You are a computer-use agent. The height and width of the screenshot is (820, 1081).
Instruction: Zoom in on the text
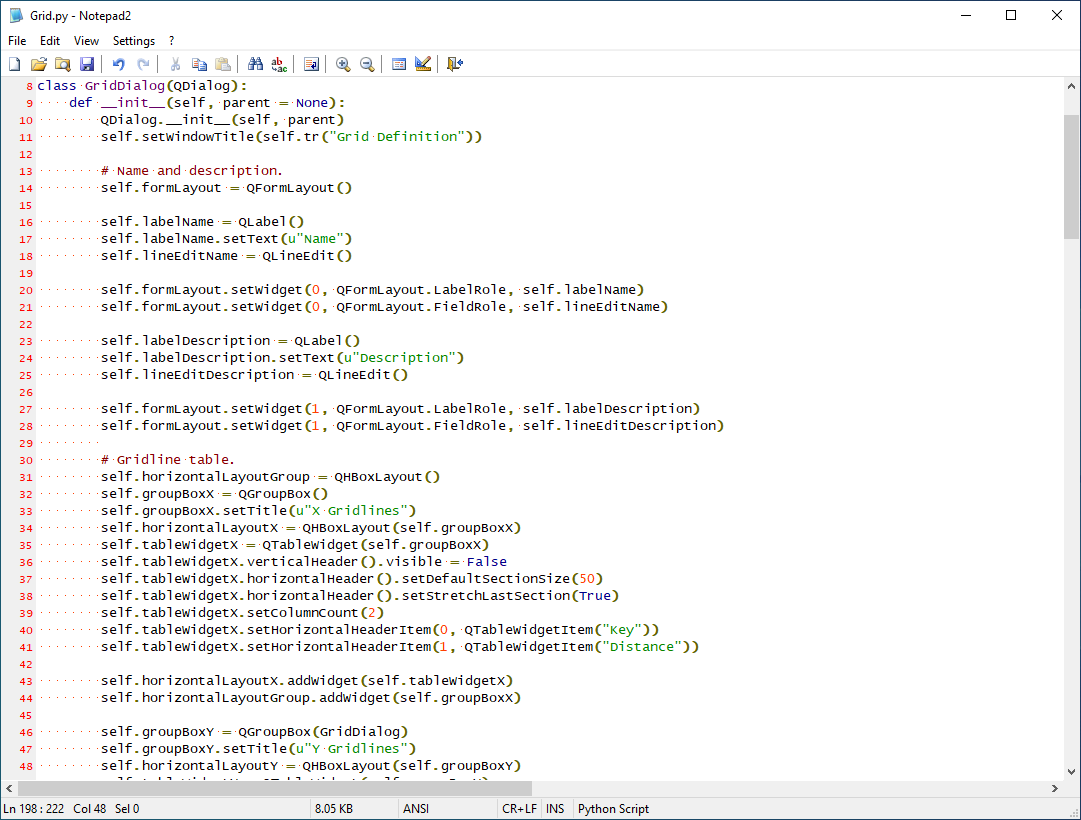343,64
